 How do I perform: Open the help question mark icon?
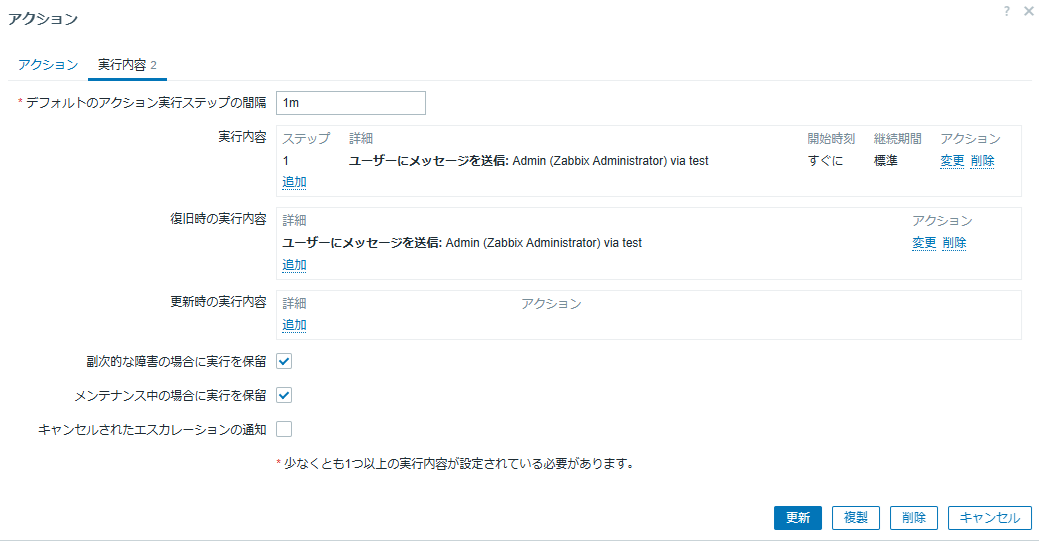[x=1007, y=11]
